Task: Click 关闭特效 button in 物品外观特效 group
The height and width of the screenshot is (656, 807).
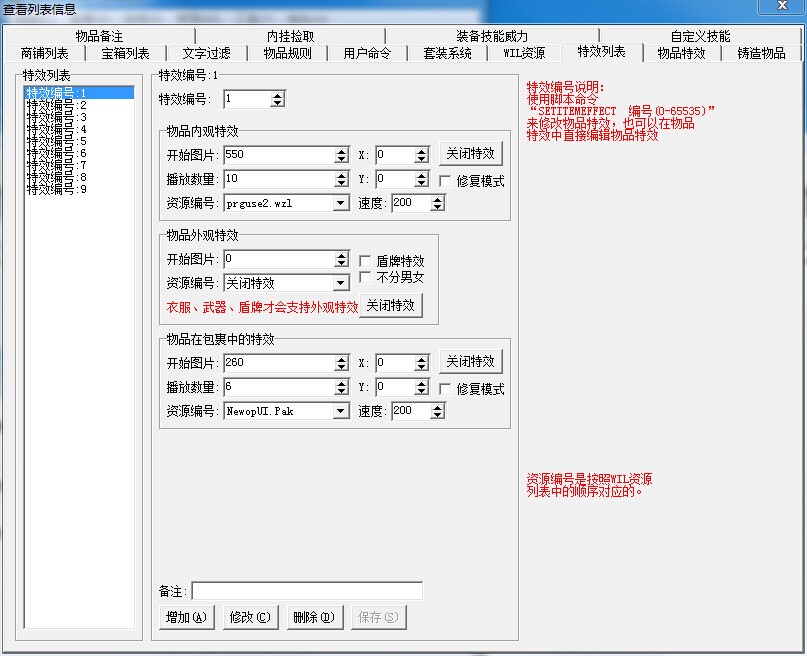Action: coord(391,306)
